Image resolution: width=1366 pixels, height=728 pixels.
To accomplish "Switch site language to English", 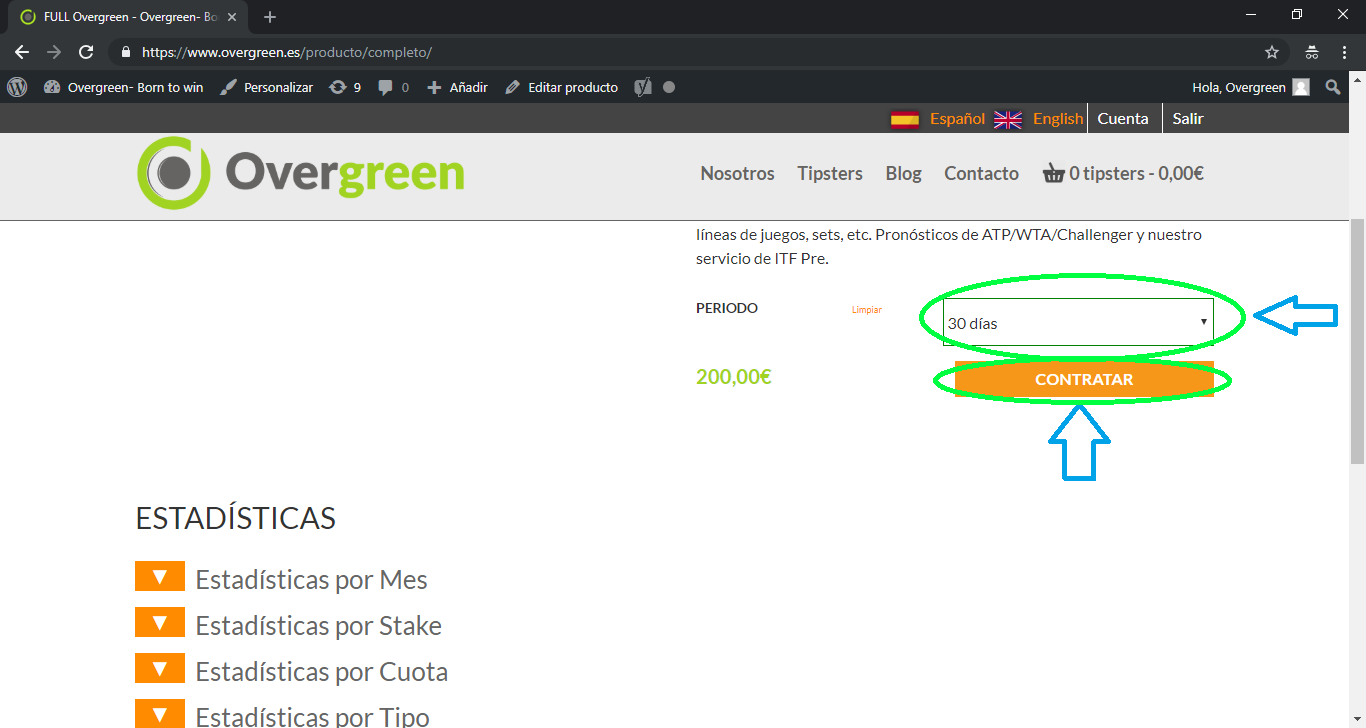I will tap(1058, 118).
